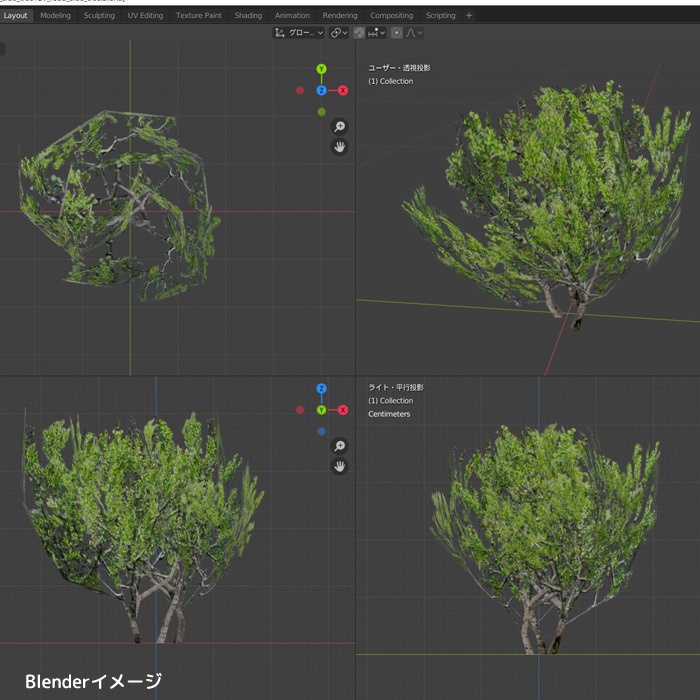Image resolution: width=700 pixels, height=700 pixels.
Task: Click pan hand icon in top-left viewport
Action: (x=340, y=147)
